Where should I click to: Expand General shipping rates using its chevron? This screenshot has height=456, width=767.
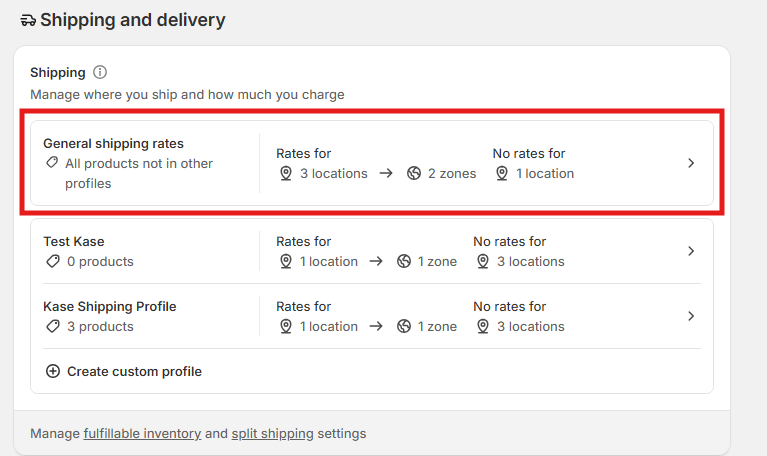point(691,163)
